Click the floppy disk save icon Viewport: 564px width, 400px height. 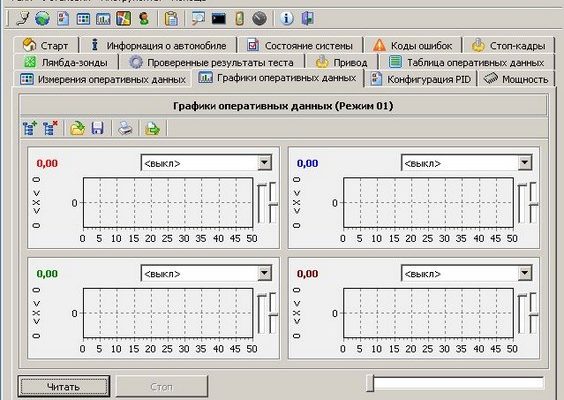point(97,128)
